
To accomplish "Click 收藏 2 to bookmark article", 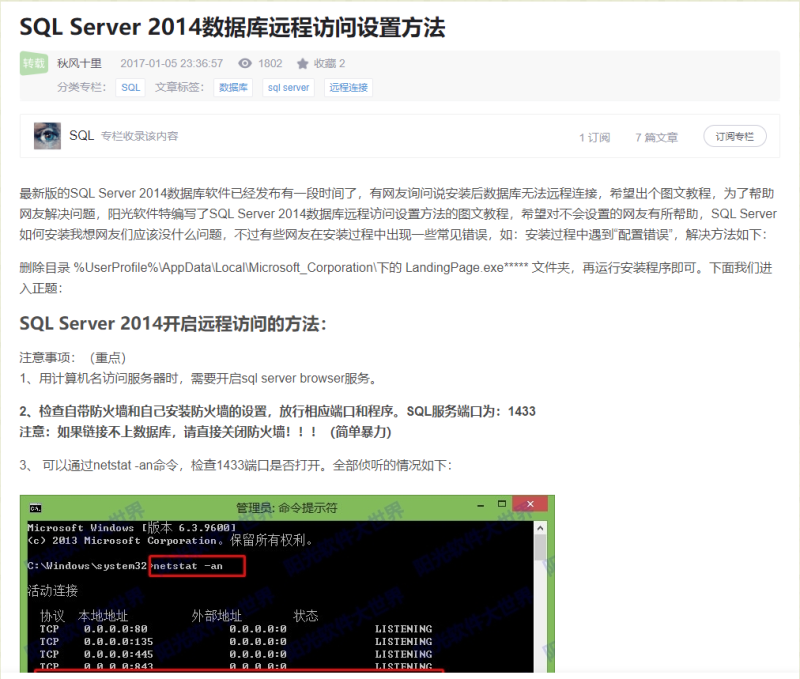I will click(x=330, y=63).
